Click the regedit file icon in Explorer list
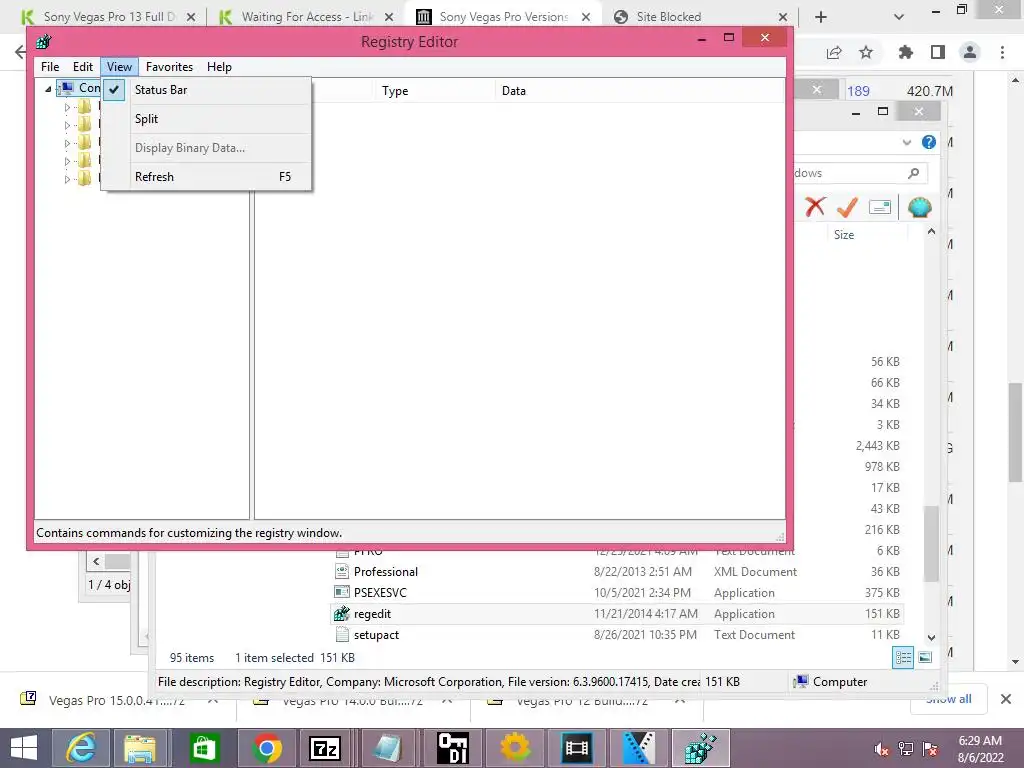1024x768 pixels. (342, 613)
